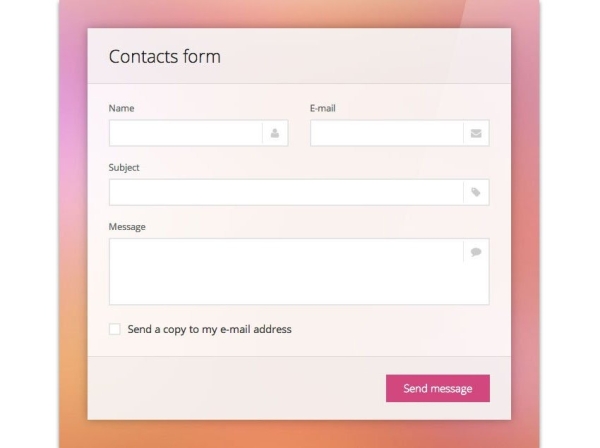Focus the Name input field

[185, 133]
